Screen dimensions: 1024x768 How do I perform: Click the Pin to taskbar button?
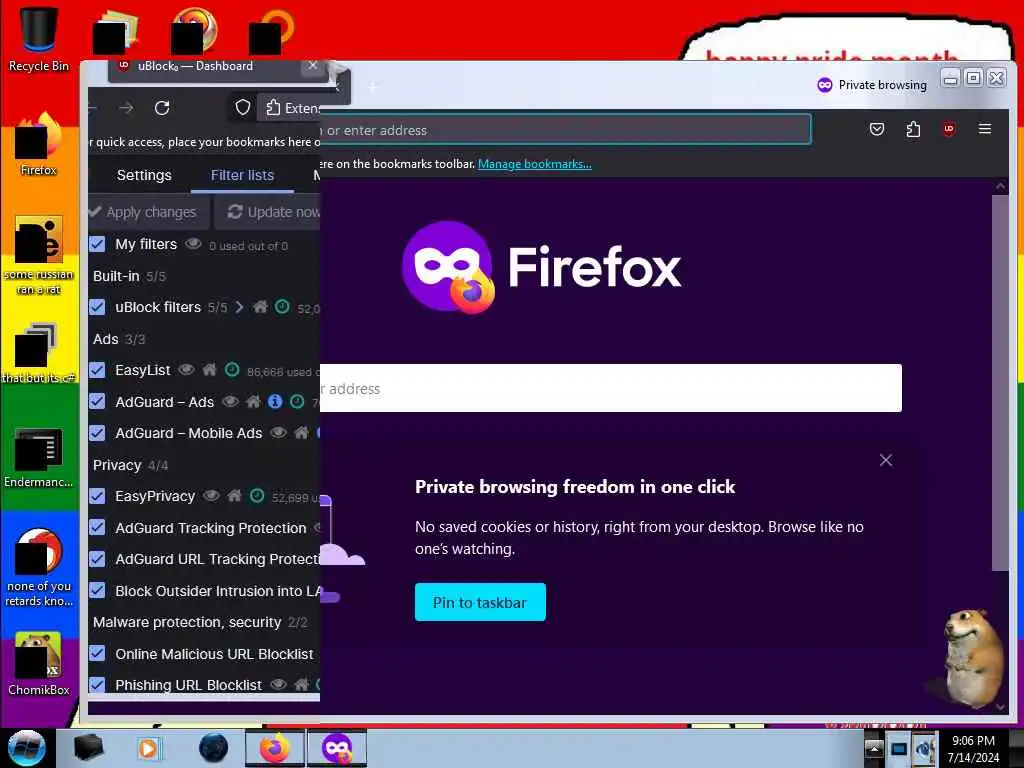[x=480, y=602]
